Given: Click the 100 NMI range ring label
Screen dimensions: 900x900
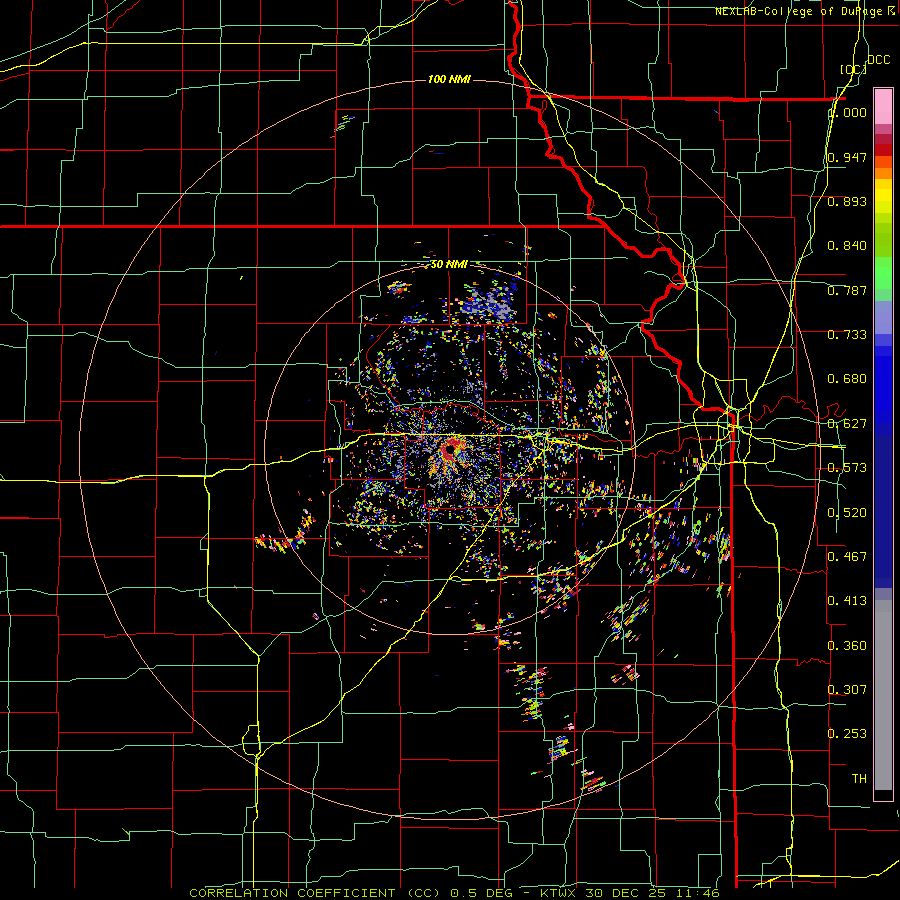Looking at the screenshot, I should [x=449, y=79].
